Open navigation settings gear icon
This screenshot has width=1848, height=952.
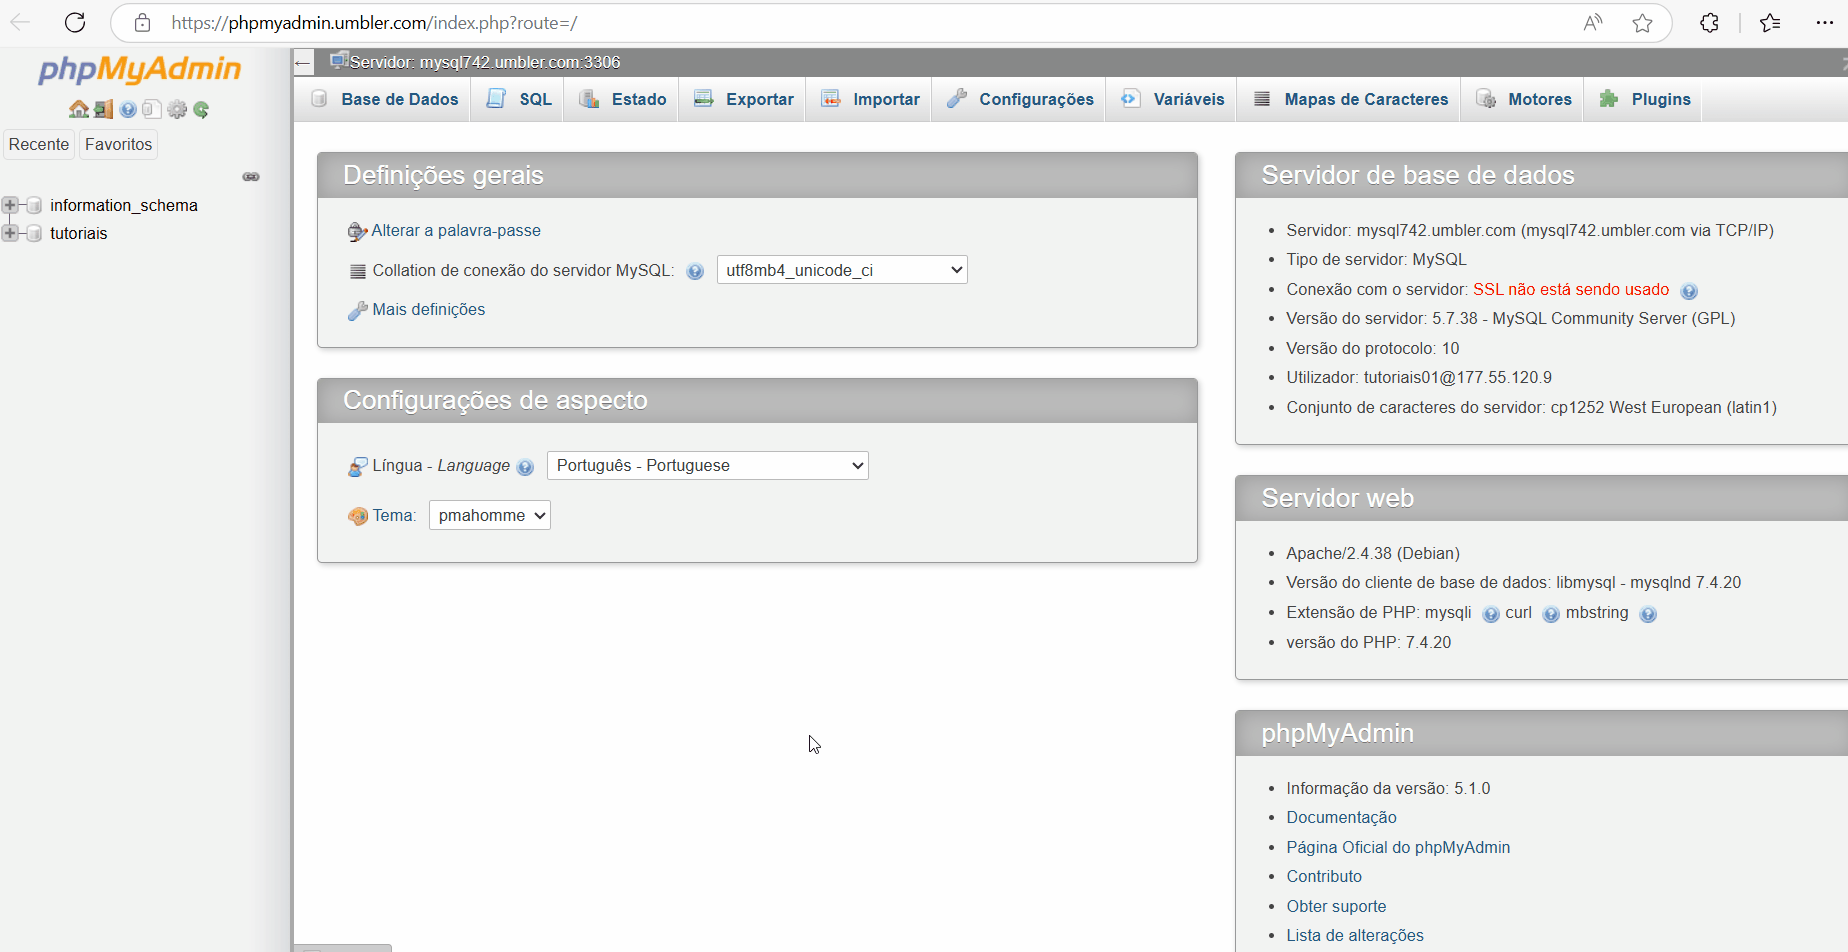pyautogui.click(x=177, y=109)
